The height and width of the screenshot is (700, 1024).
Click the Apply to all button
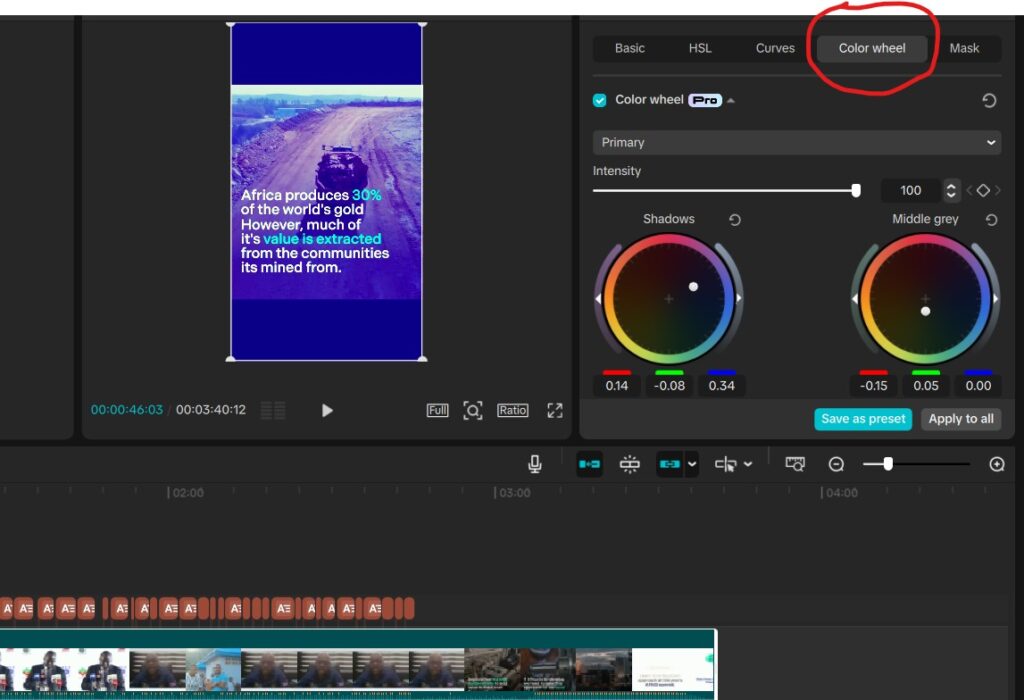coord(960,419)
